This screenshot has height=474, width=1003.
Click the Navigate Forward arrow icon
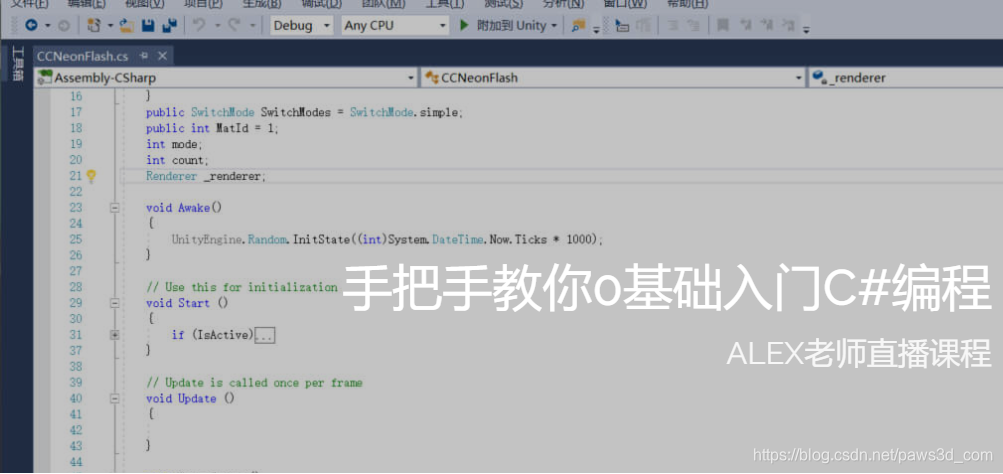(64, 26)
